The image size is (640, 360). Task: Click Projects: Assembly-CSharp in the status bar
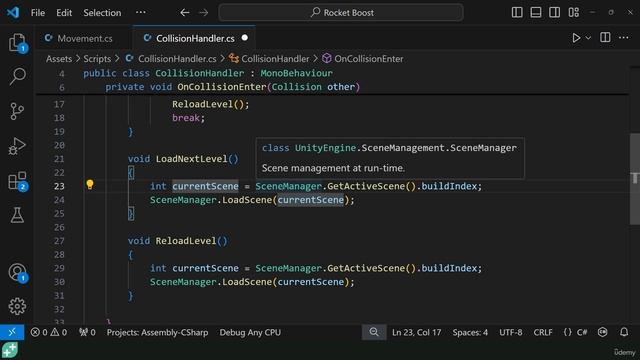coord(158,332)
